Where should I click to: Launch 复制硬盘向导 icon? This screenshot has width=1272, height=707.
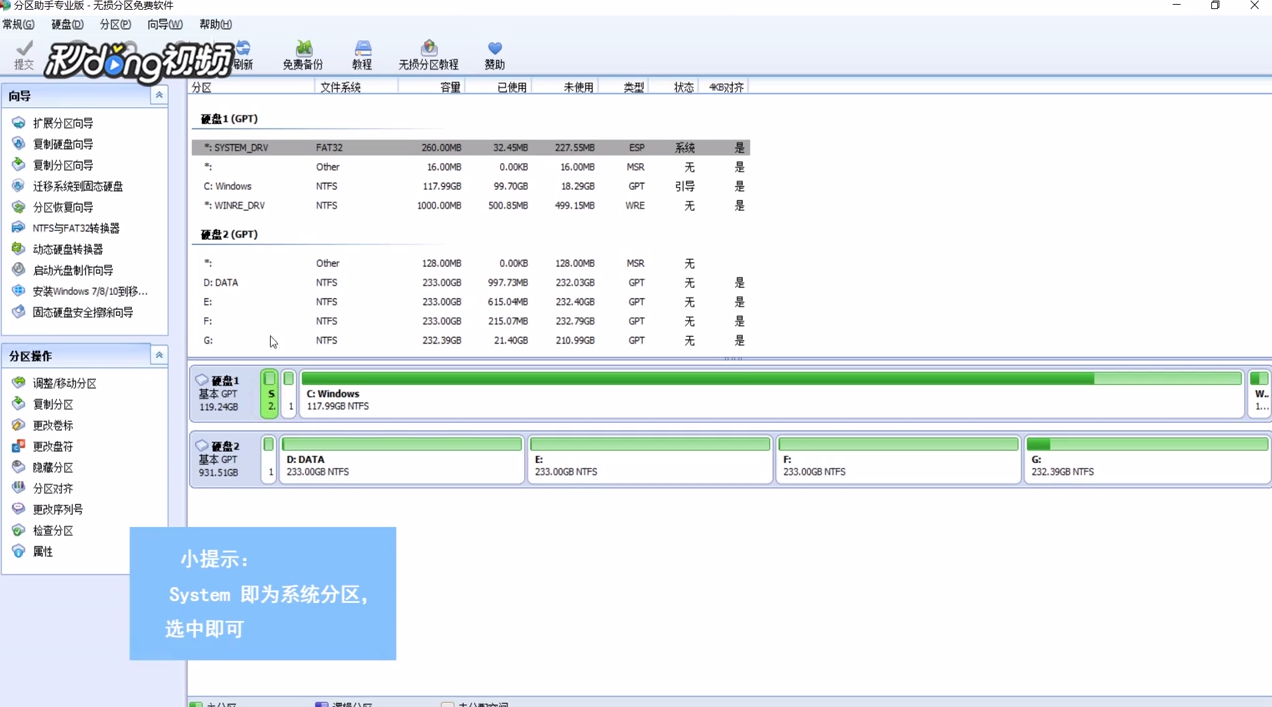[18, 144]
